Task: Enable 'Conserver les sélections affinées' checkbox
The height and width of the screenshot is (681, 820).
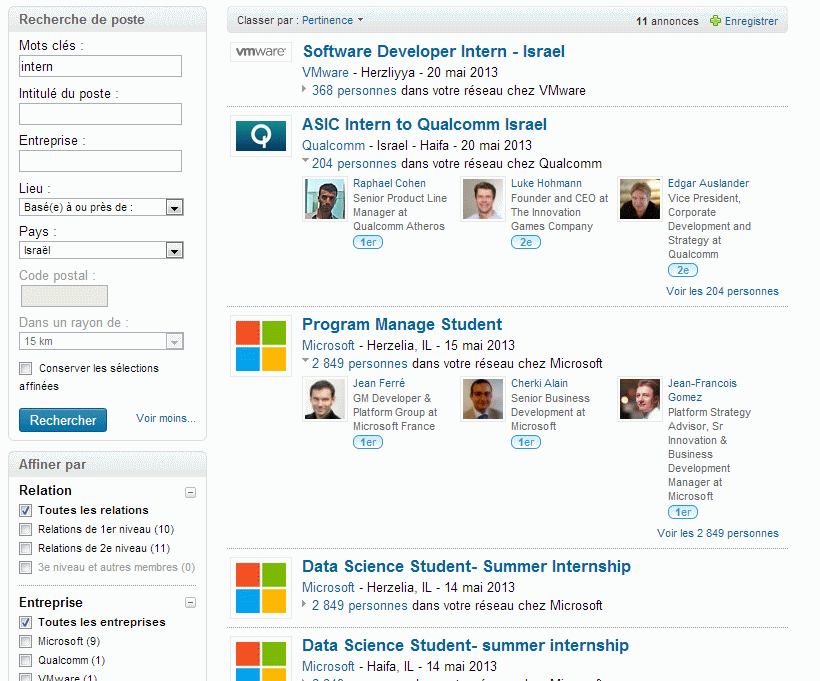Action: pyautogui.click(x=26, y=369)
